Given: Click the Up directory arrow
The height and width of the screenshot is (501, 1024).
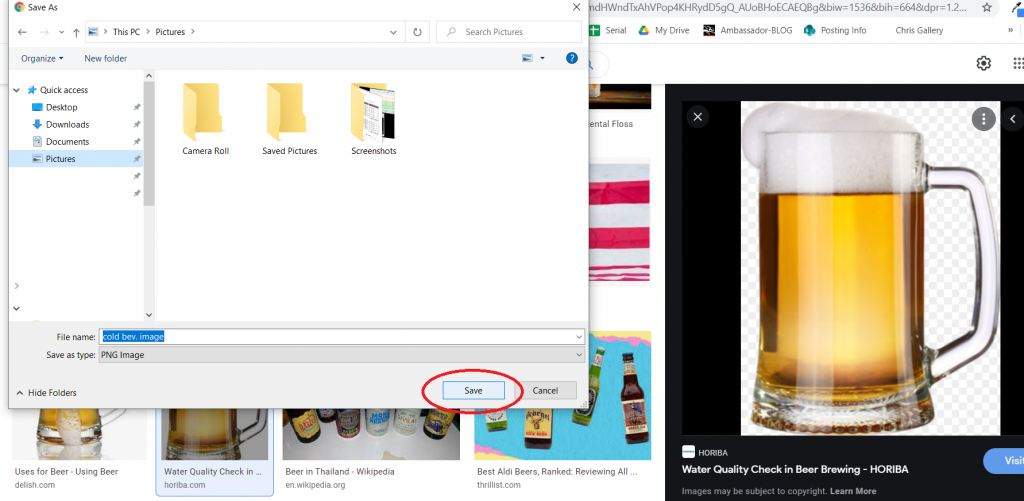Looking at the screenshot, I should 76,32.
